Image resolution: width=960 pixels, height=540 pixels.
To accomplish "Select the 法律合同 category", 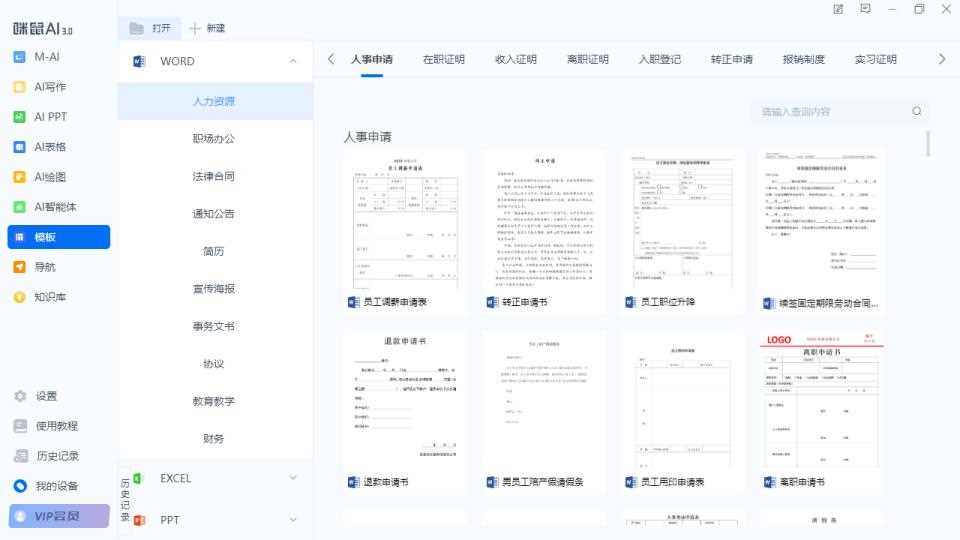I will tap(214, 176).
